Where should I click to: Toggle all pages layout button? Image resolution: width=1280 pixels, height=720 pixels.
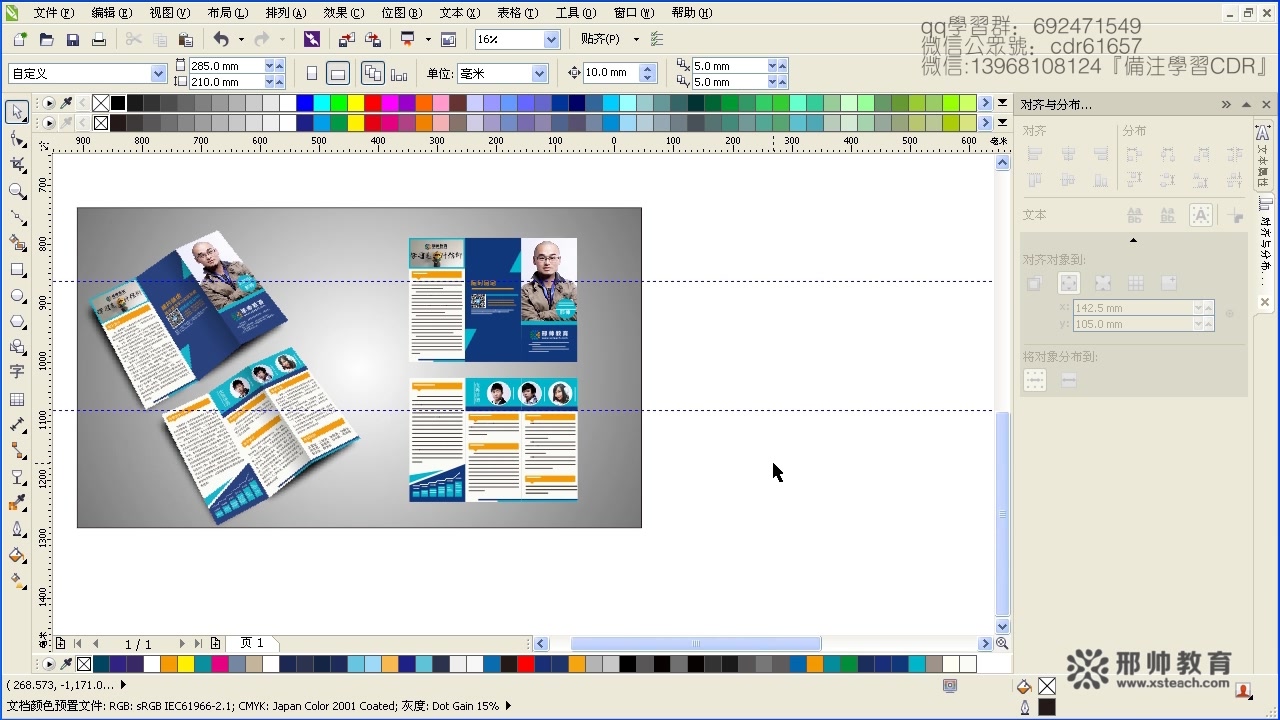coord(372,73)
